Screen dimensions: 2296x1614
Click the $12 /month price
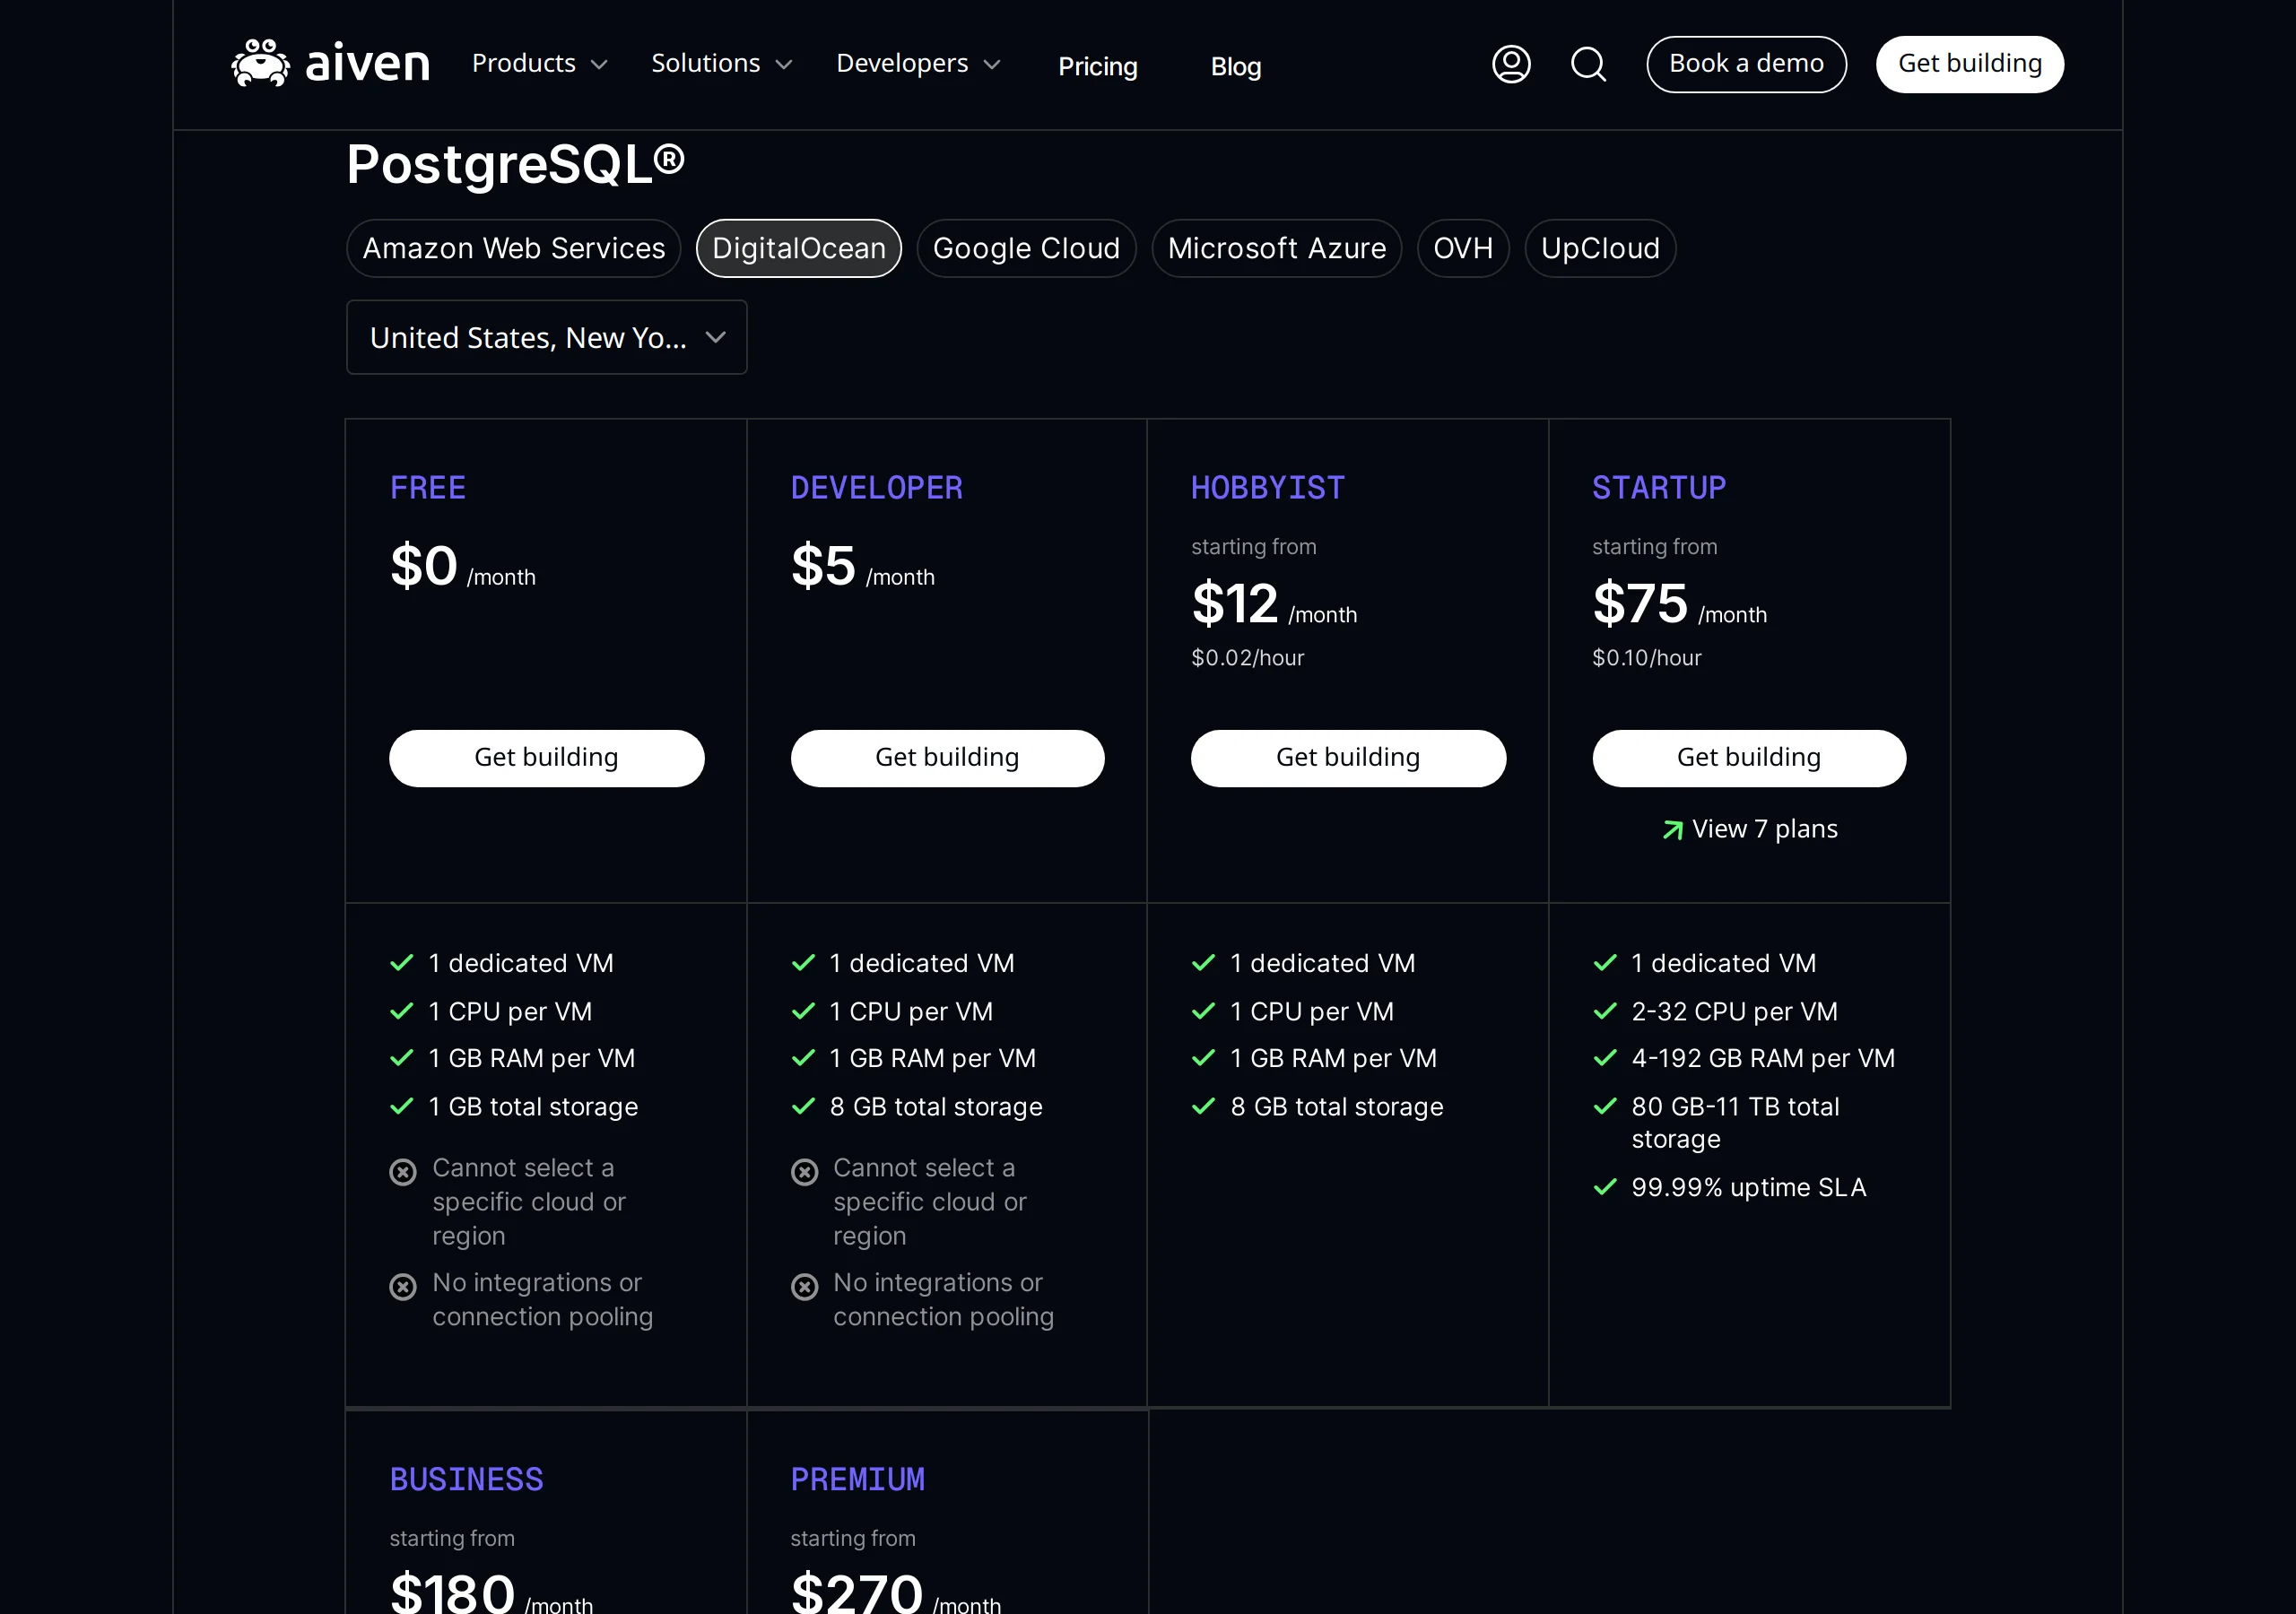1274,604
